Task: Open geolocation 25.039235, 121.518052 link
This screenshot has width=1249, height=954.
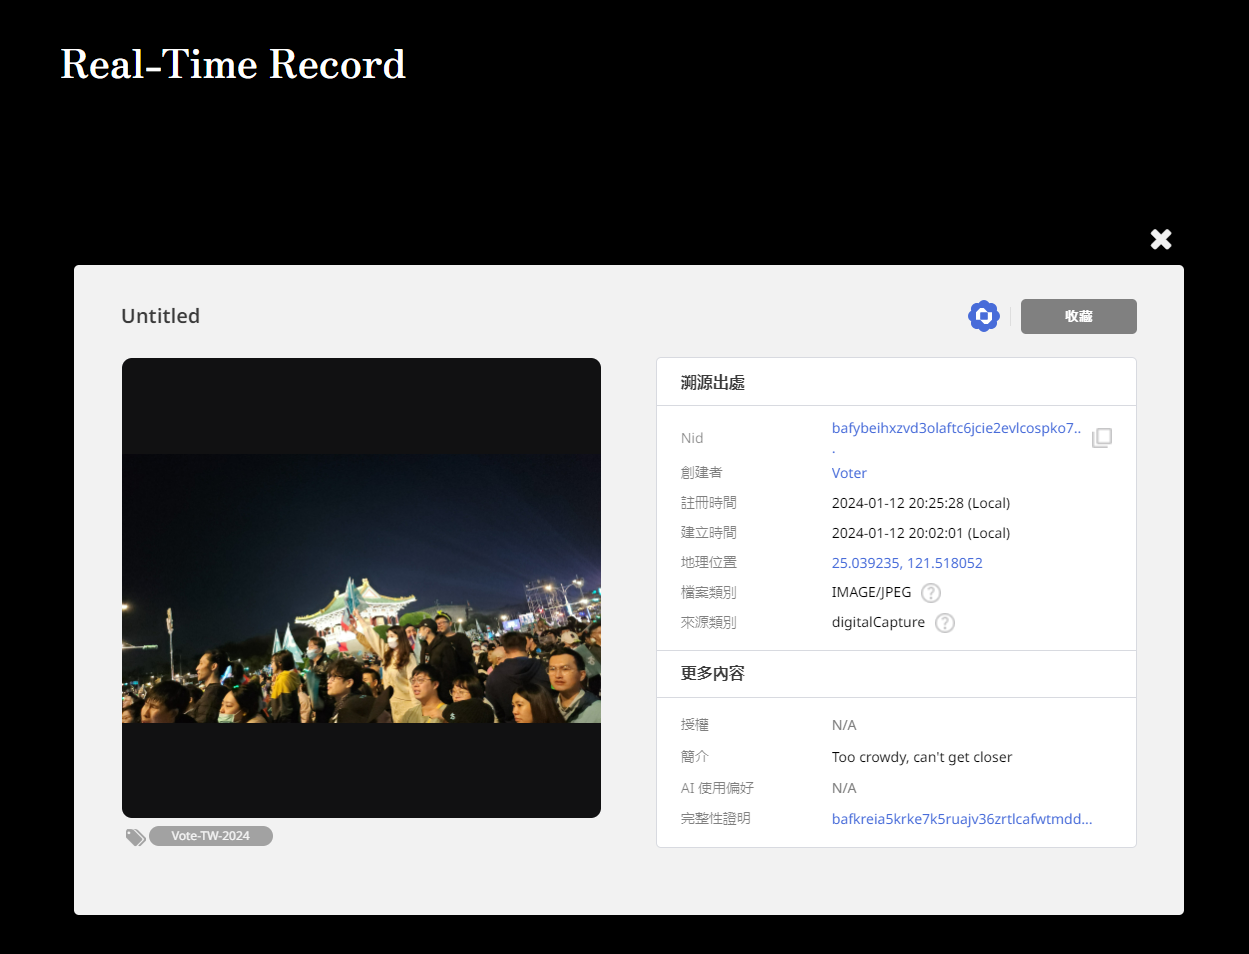Action: point(907,563)
